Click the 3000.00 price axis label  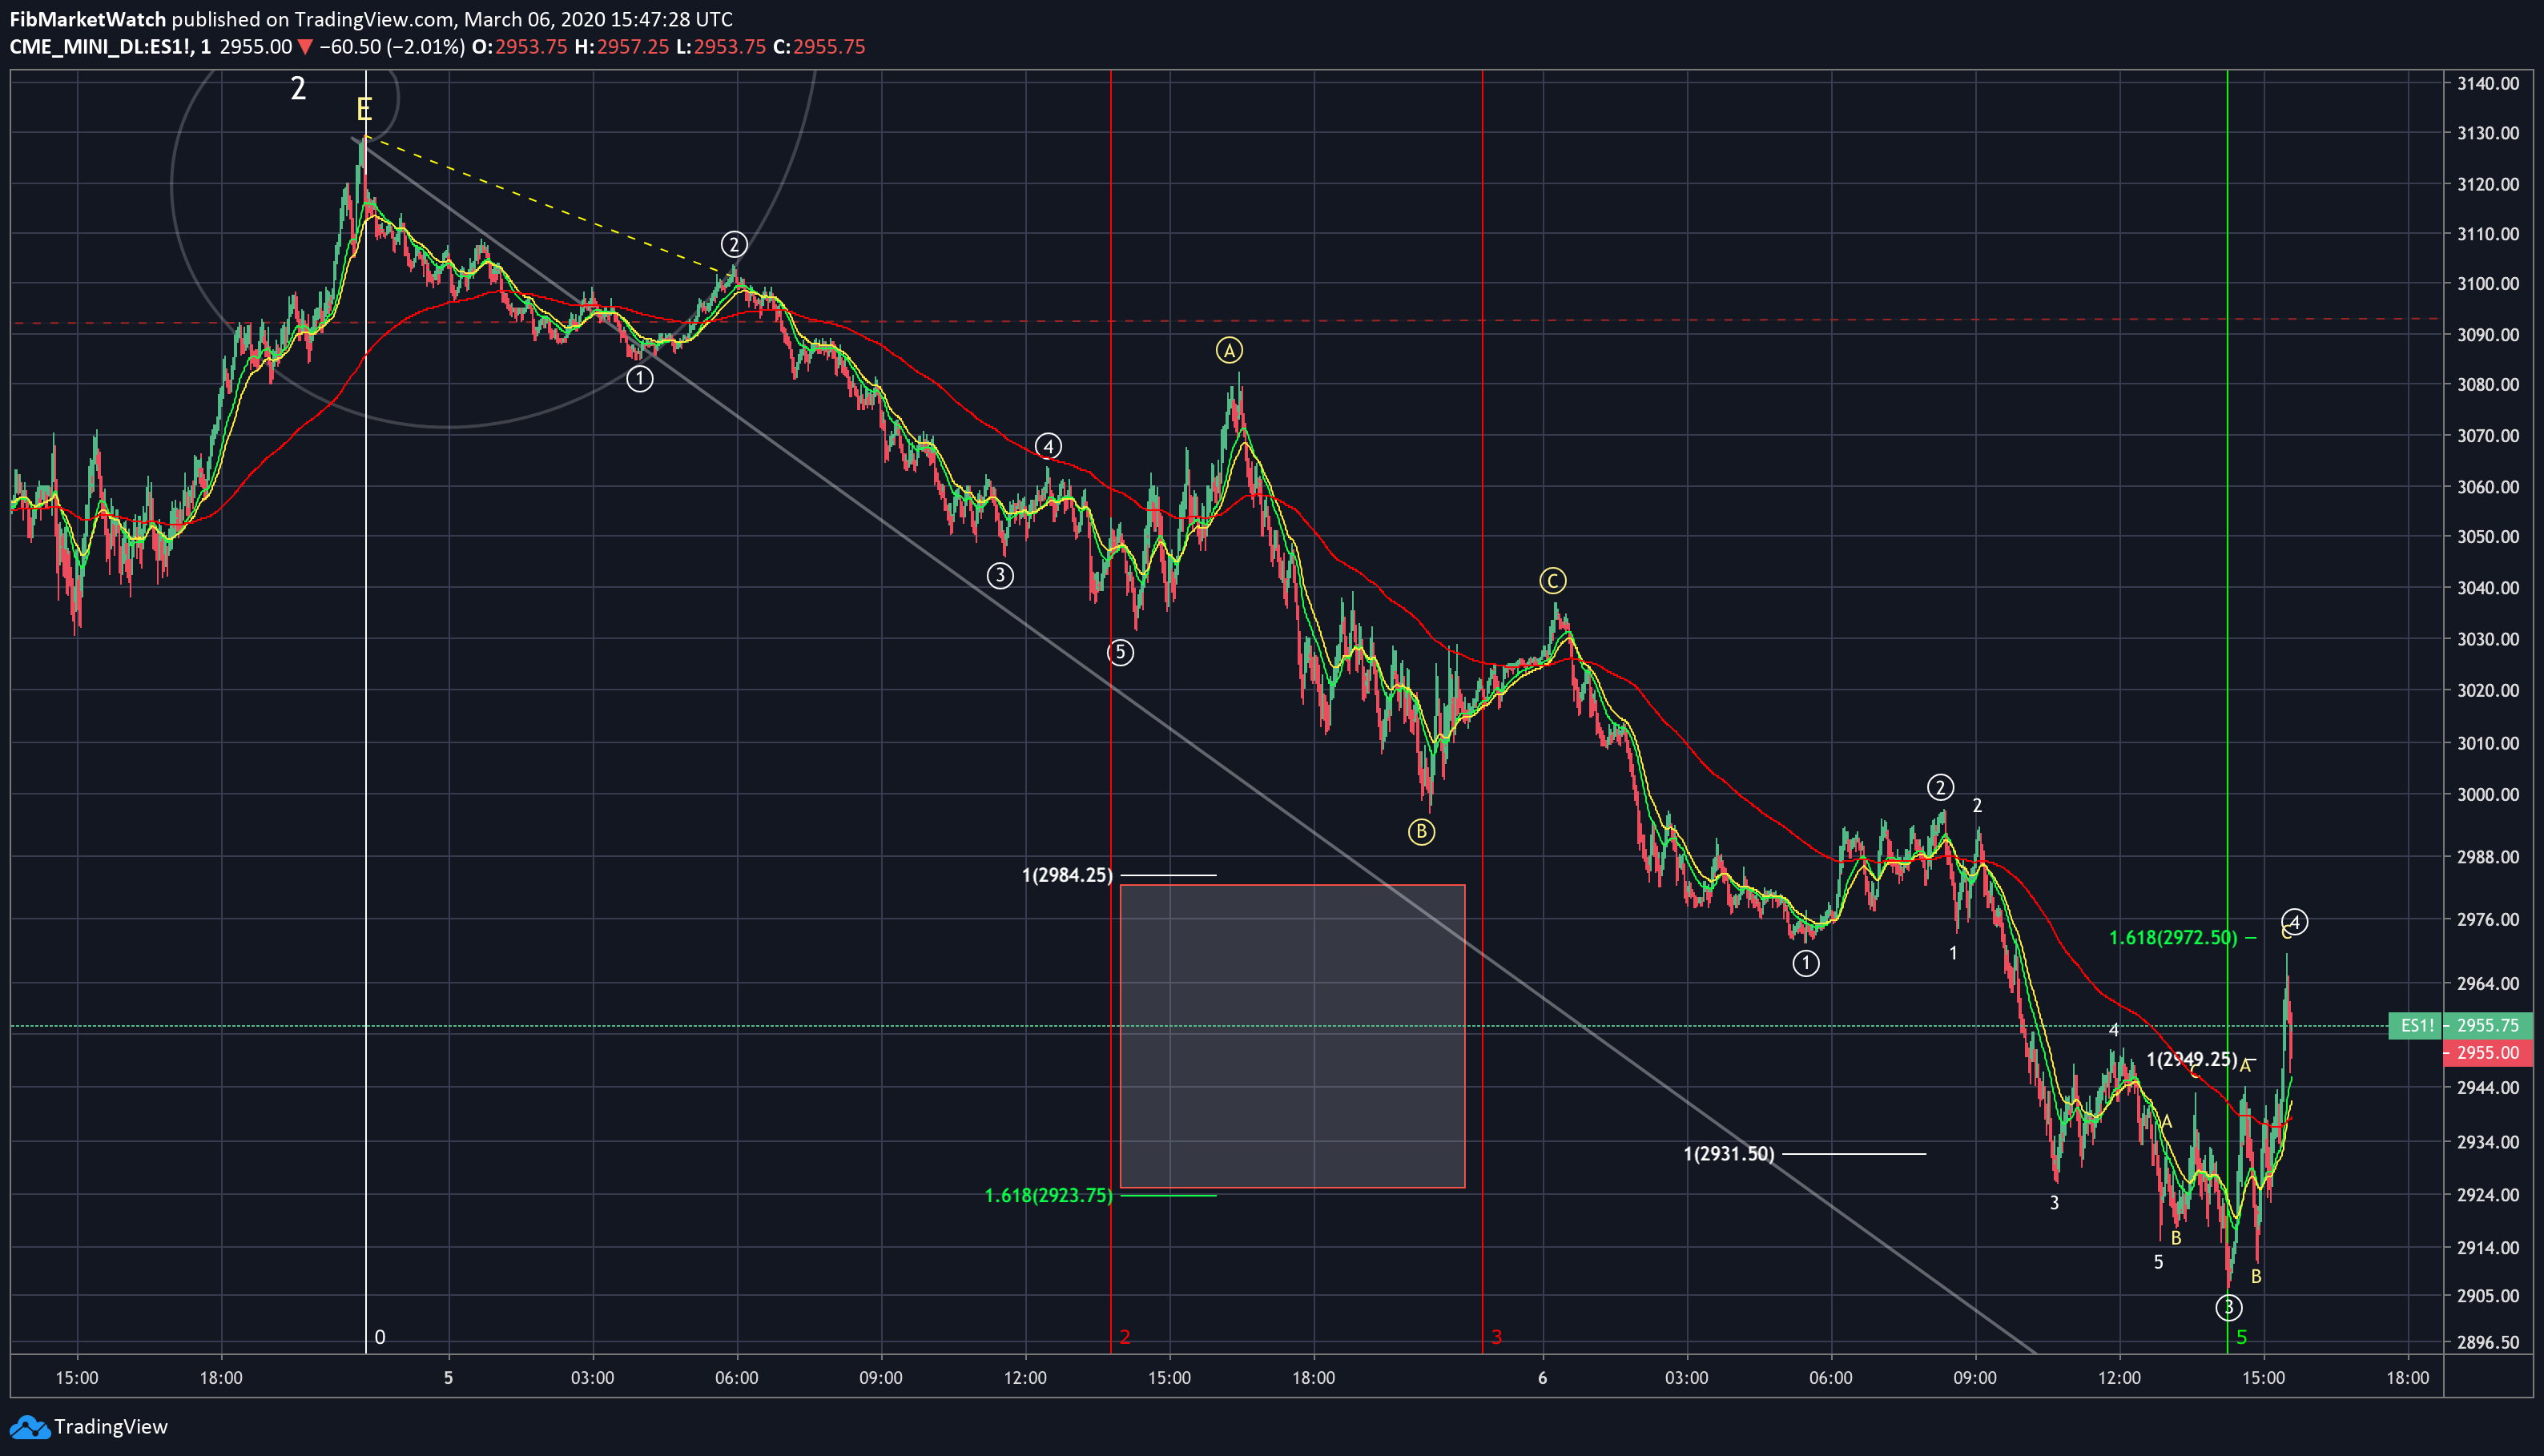point(2488,795)
